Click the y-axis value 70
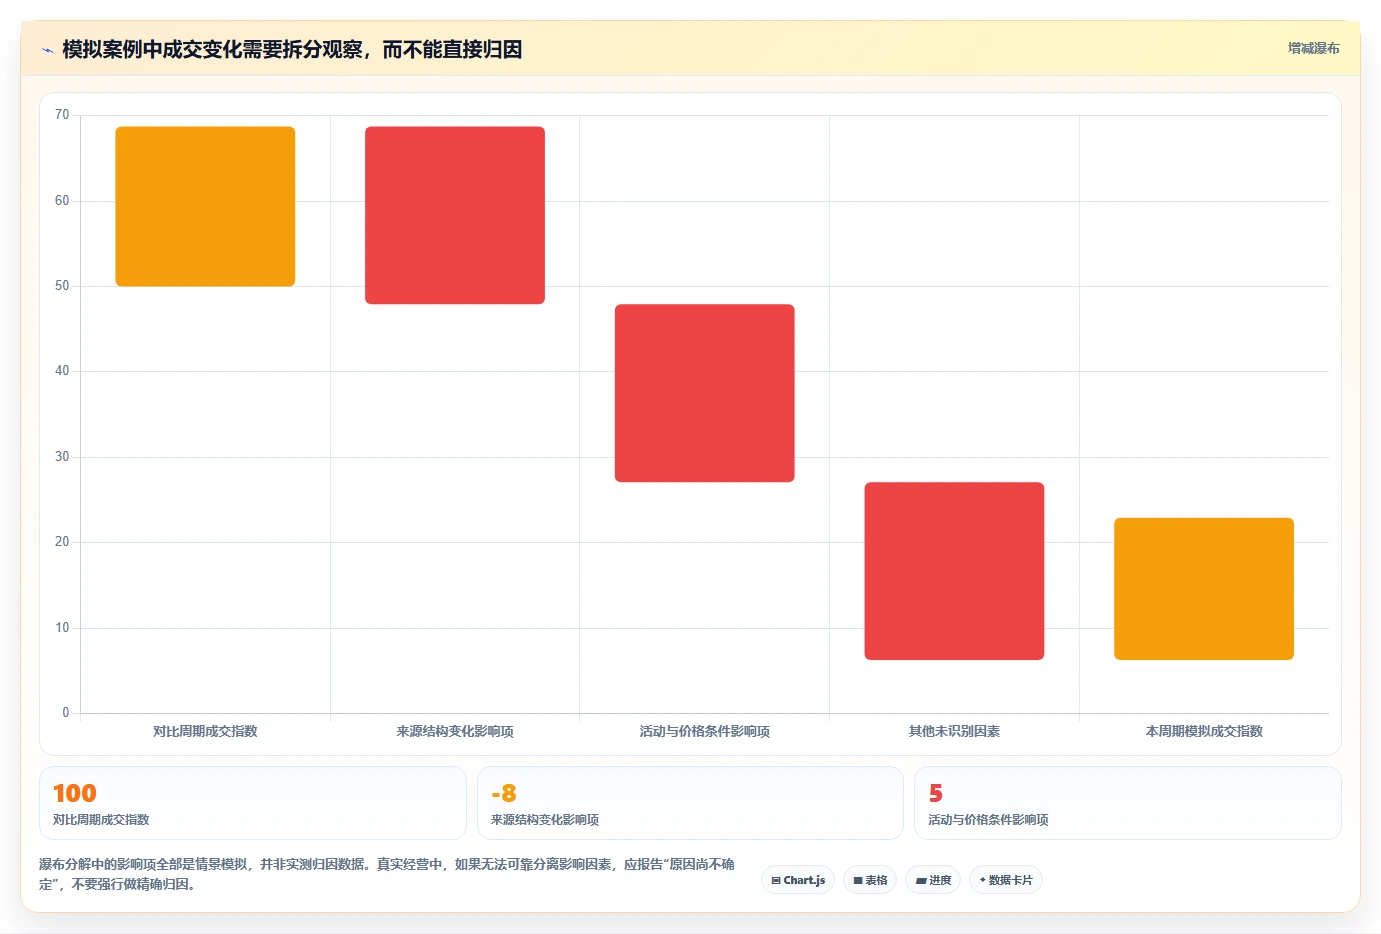 tap(62, 115)
